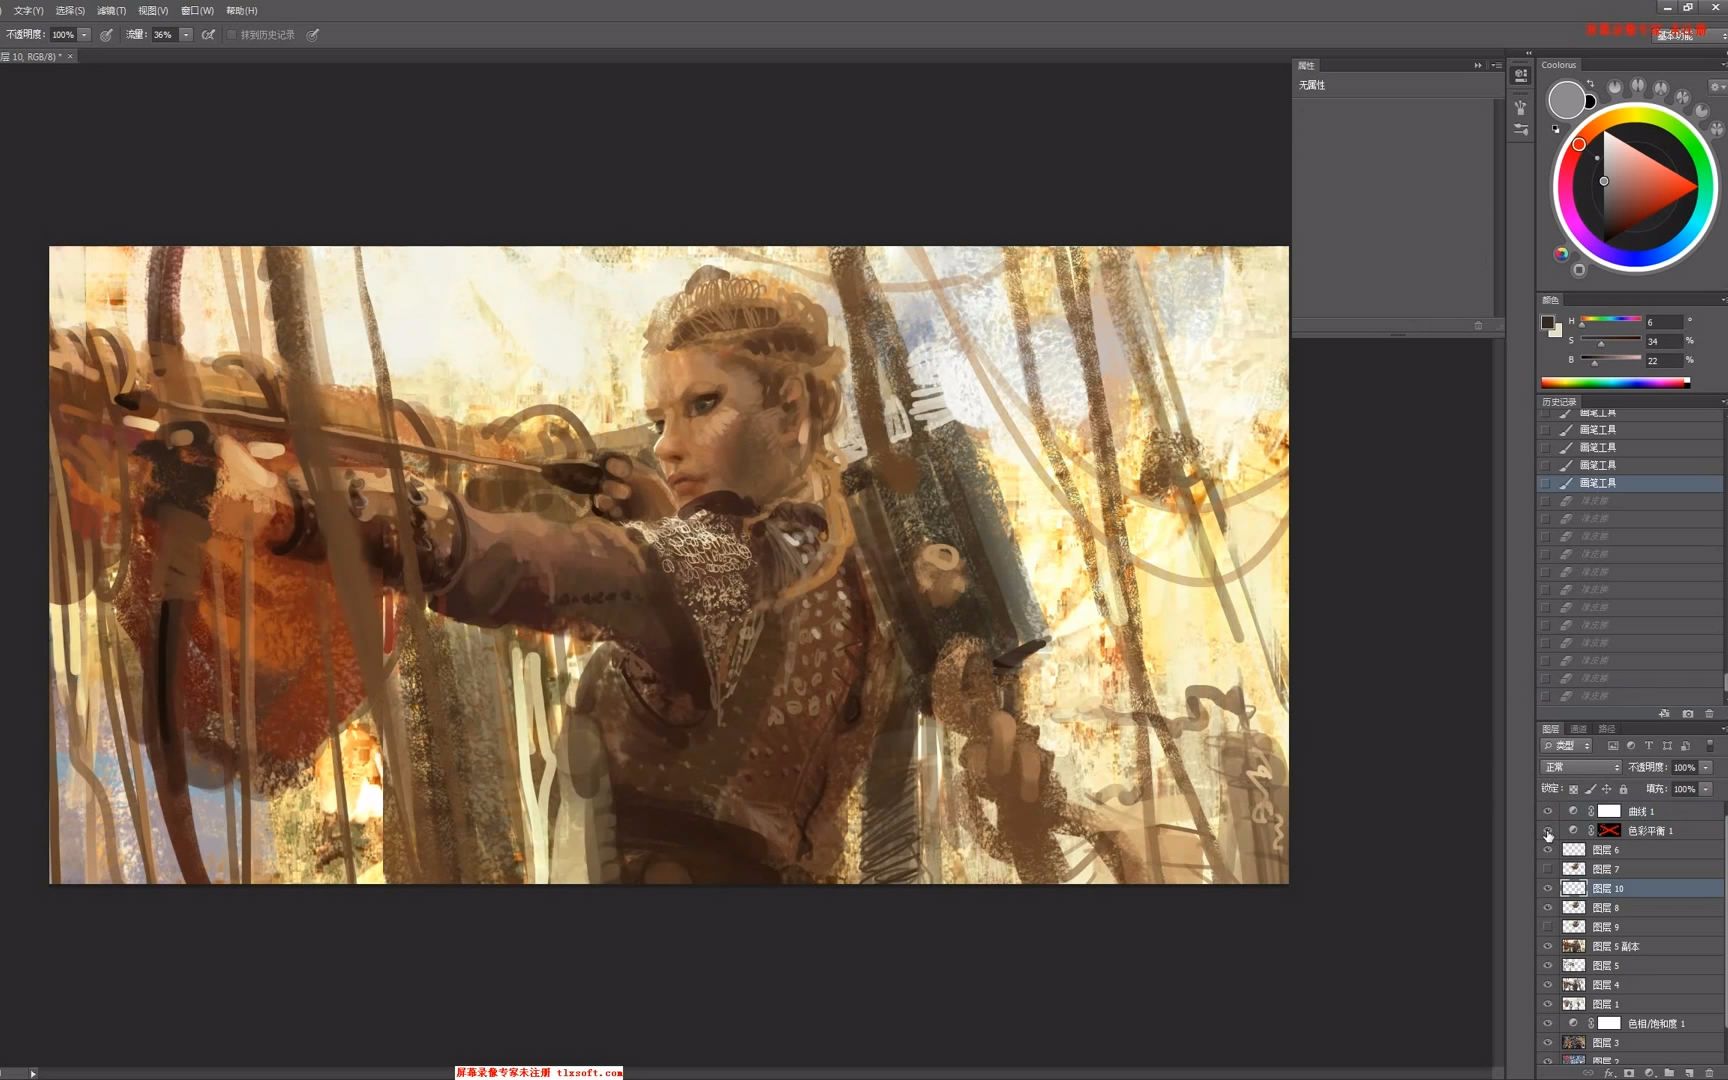Open opacity dropdown arrow in options bar
The height and width of the screenshot is (1080, 1728).
(85, 35)
